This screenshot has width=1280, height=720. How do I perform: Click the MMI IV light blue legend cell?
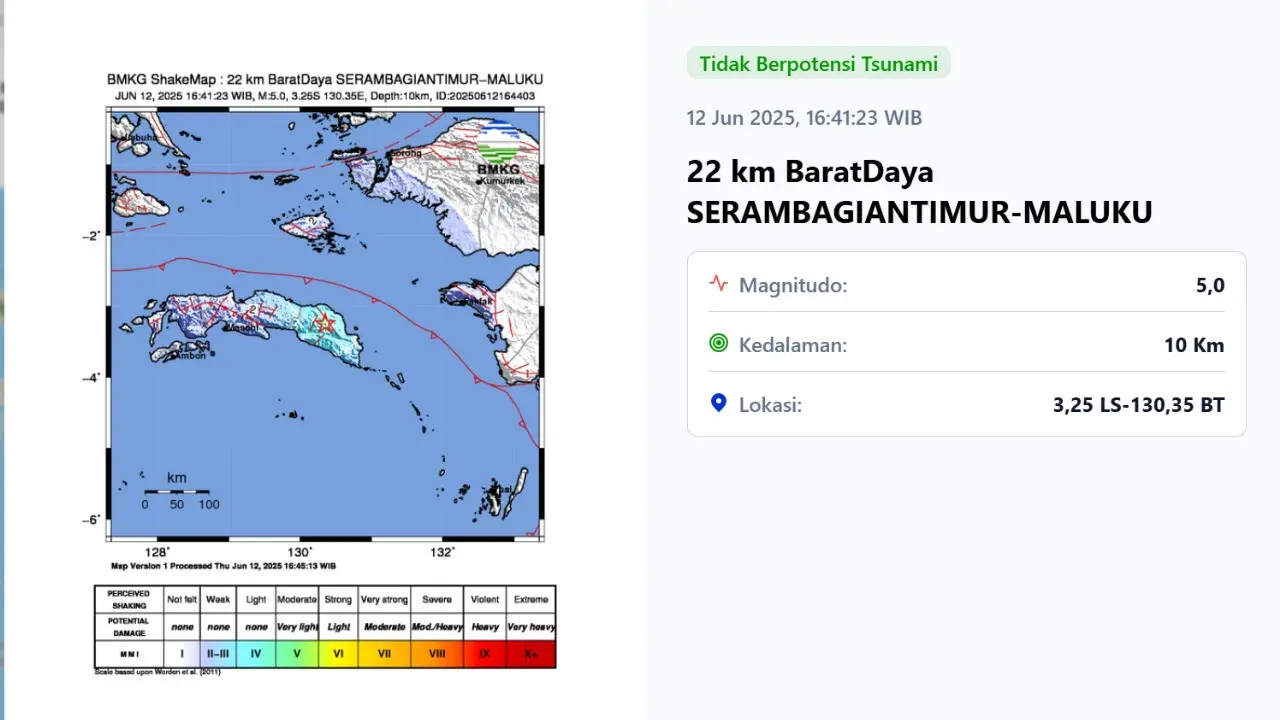[255, 654]
